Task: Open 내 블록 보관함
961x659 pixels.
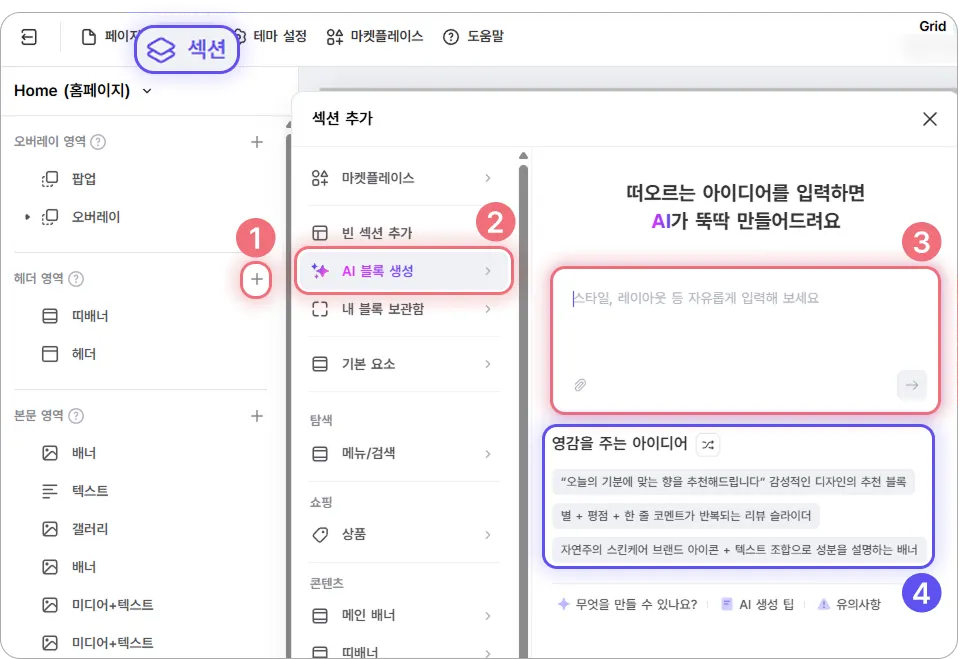Action: [x=403, y=309]
